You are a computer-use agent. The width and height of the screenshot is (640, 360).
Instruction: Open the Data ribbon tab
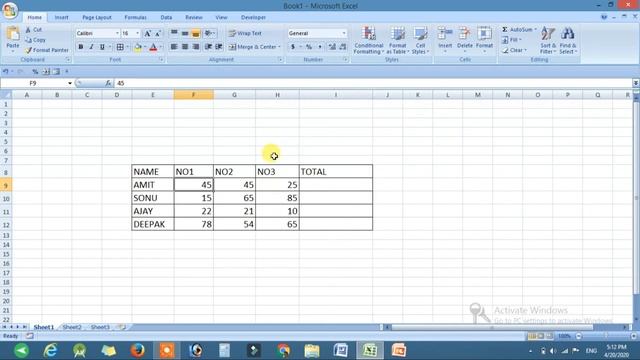[x=166, y=18]
